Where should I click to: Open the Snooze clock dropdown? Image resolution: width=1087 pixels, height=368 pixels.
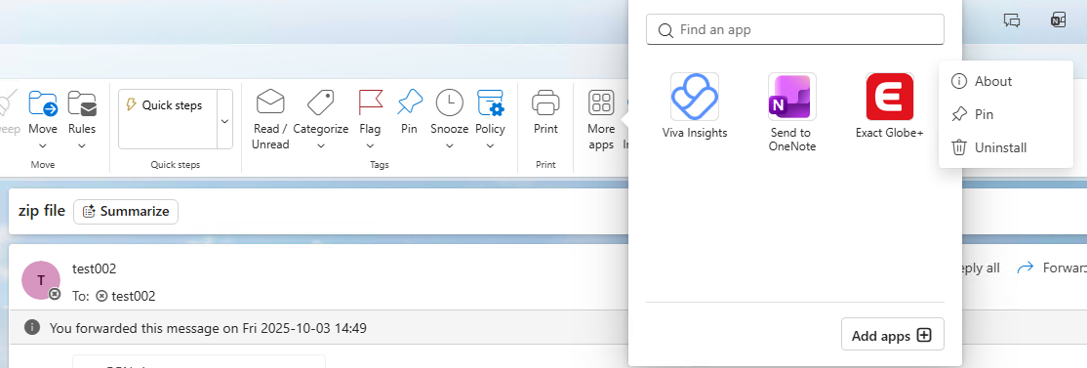pos(449,146)
